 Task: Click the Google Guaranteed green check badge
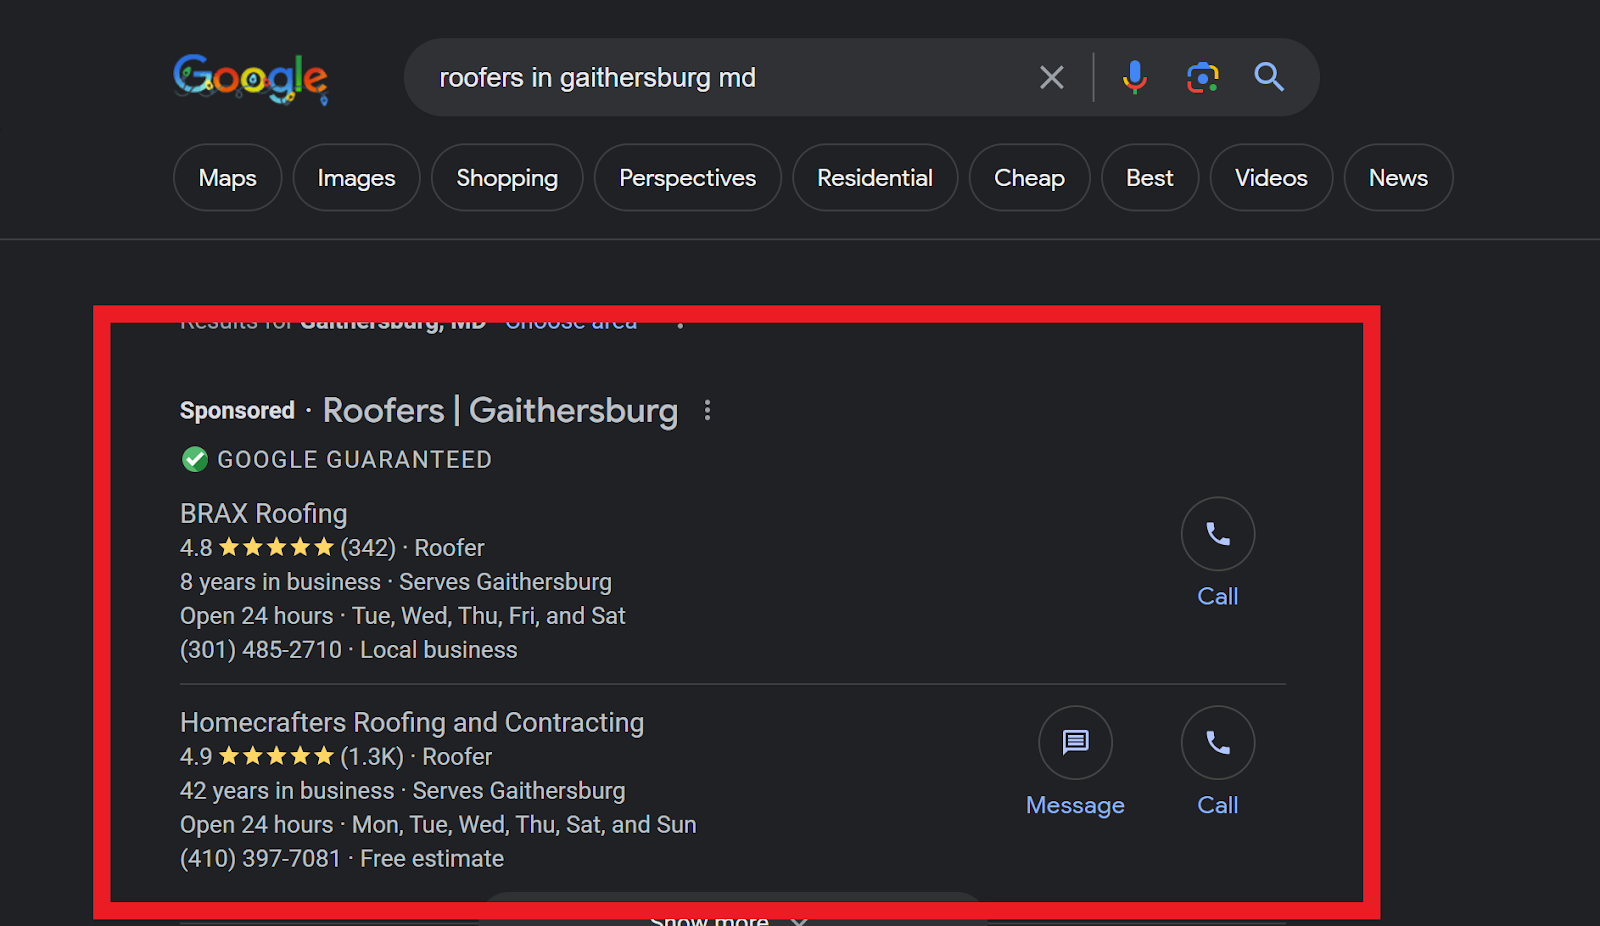coord(195,460)
